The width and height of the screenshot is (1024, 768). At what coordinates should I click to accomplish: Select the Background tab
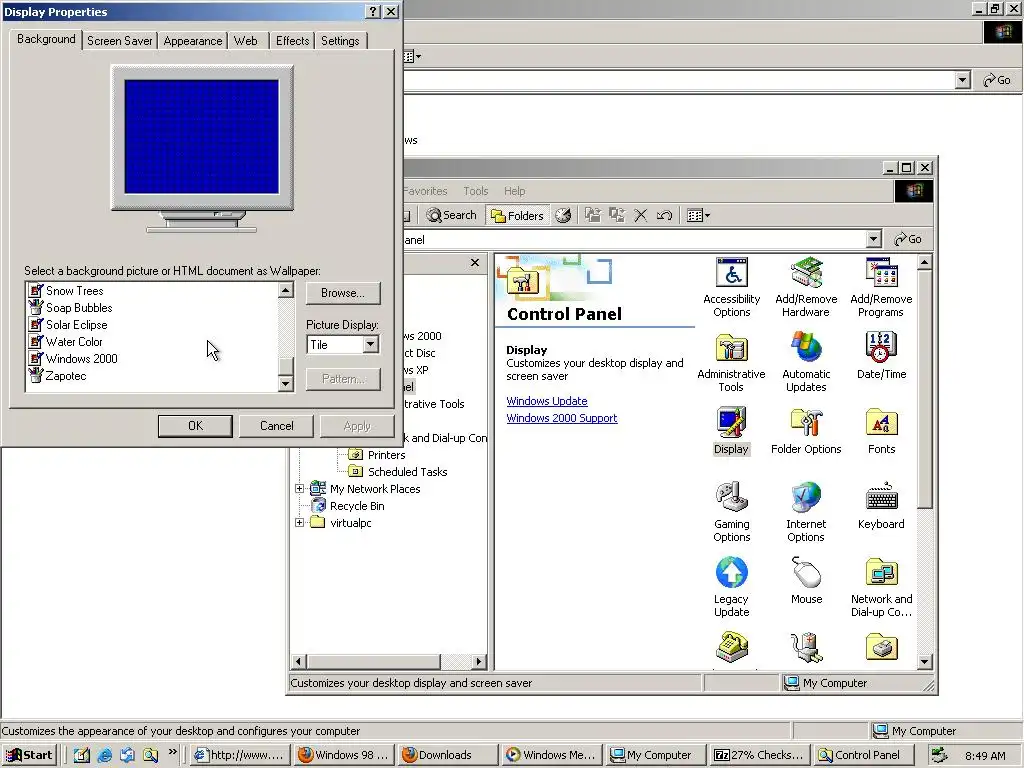pyautogui.click(x=46, y=39)
